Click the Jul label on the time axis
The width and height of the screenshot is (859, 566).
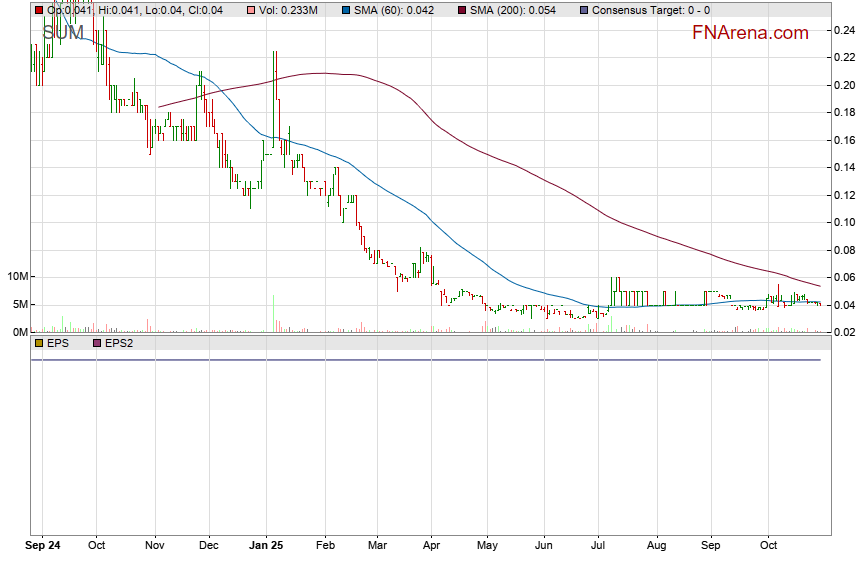tap(600, 547)
